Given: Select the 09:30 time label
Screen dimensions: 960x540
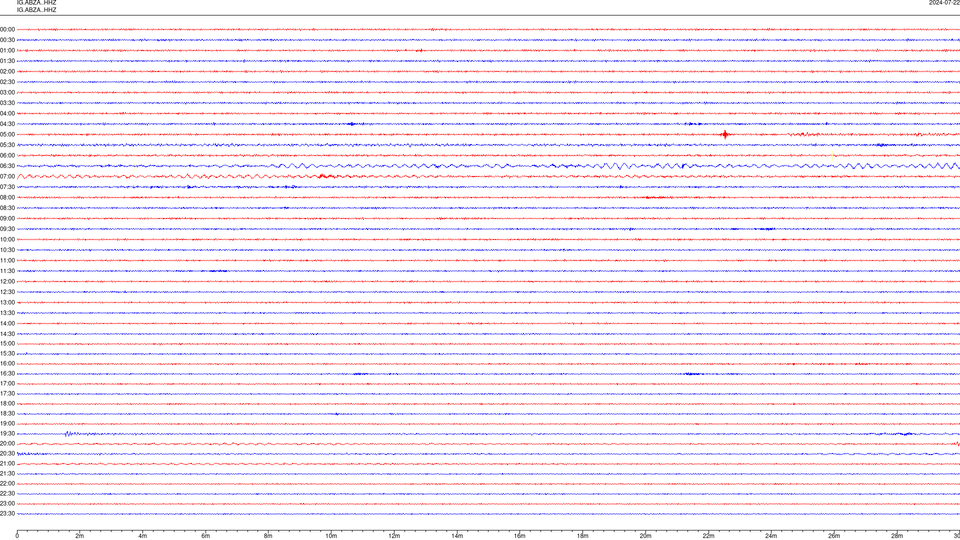Looking at the screenshot, I should click(7, 230).
